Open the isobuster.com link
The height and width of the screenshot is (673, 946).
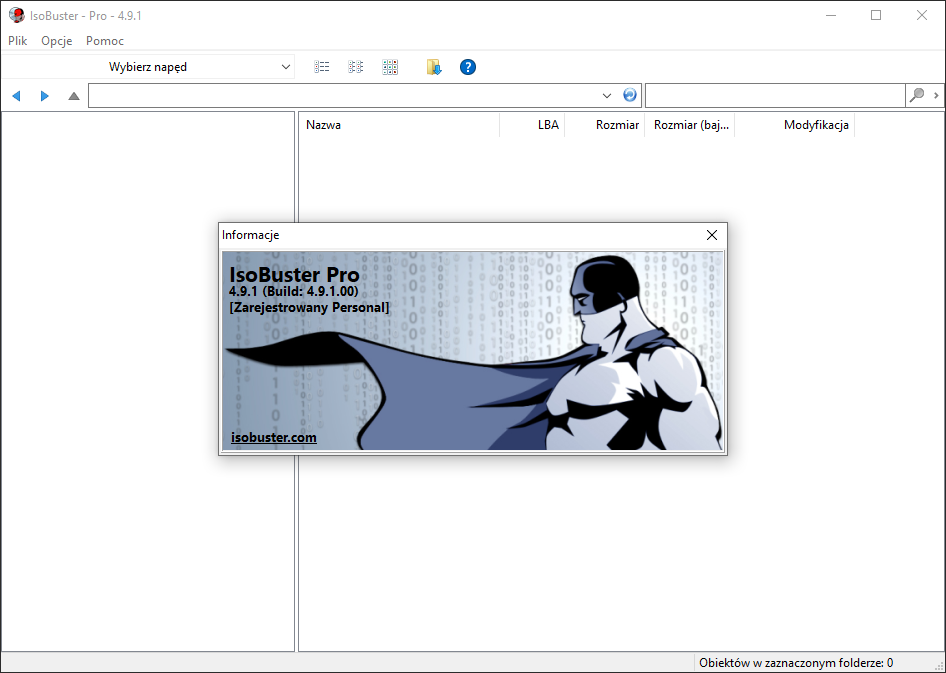(274, 437)
